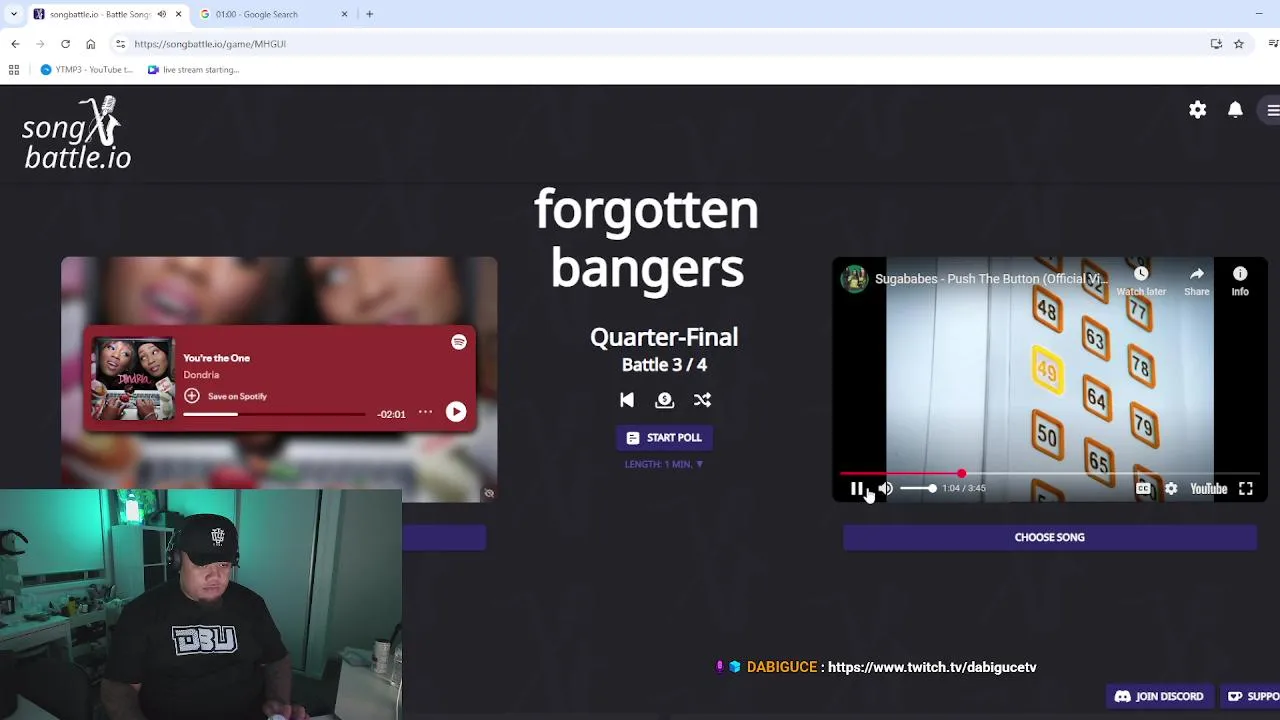Open the DABIGUCE twitch.tv link
Viewport: 1280px width, 720px height.
(x=932, y=667)
